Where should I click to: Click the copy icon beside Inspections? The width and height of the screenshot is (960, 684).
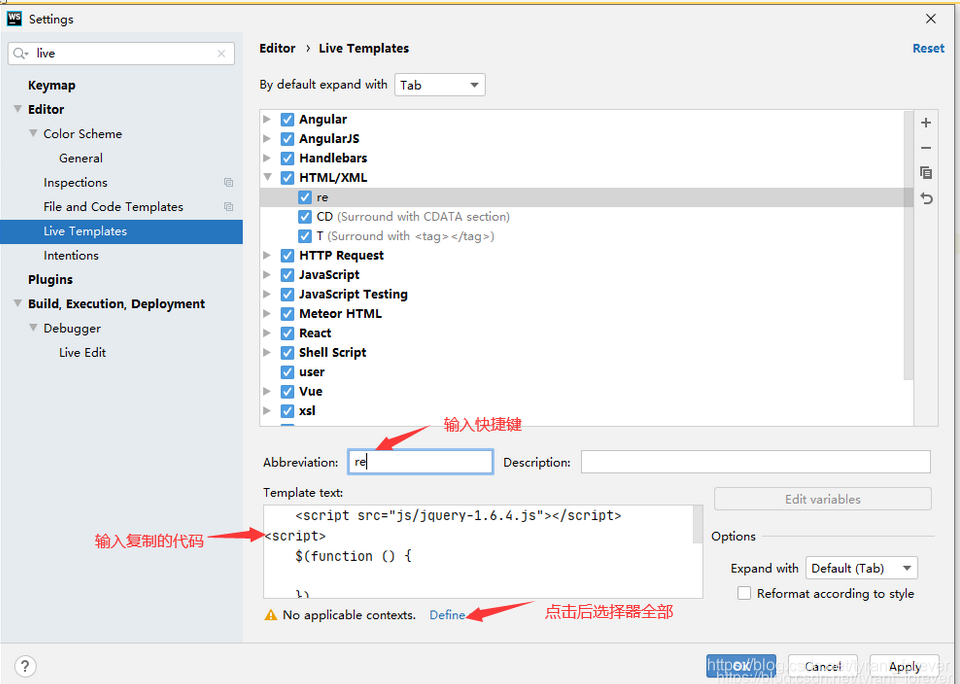point(228,182)
